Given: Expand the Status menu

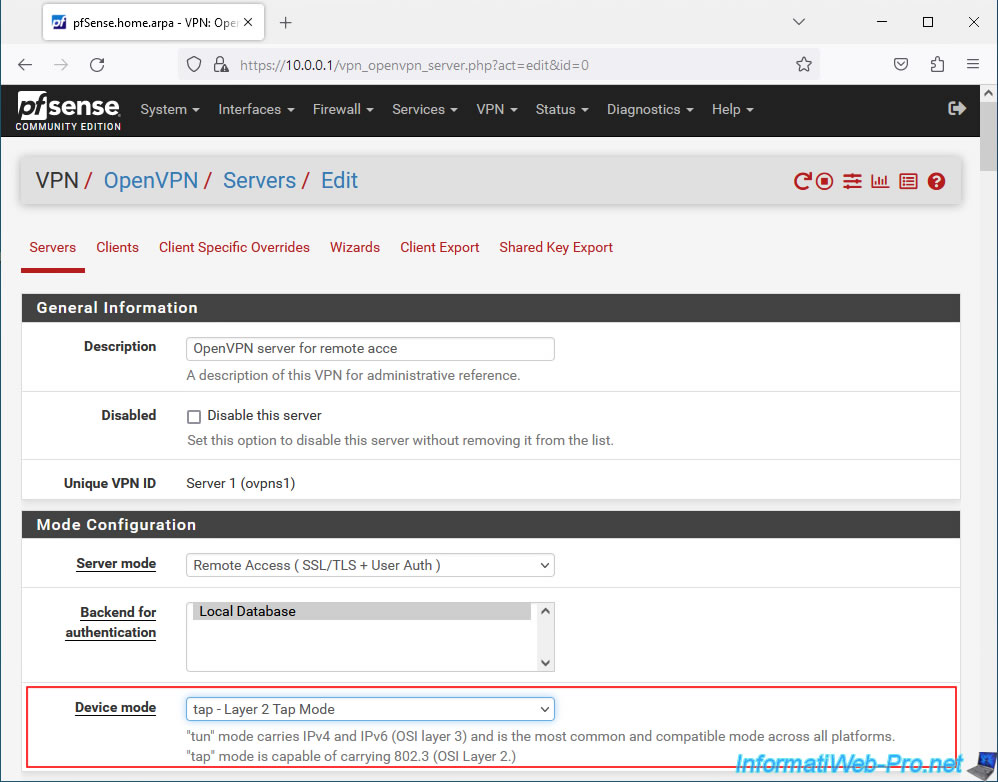Looking at the screenshot, I should (562, 109).
